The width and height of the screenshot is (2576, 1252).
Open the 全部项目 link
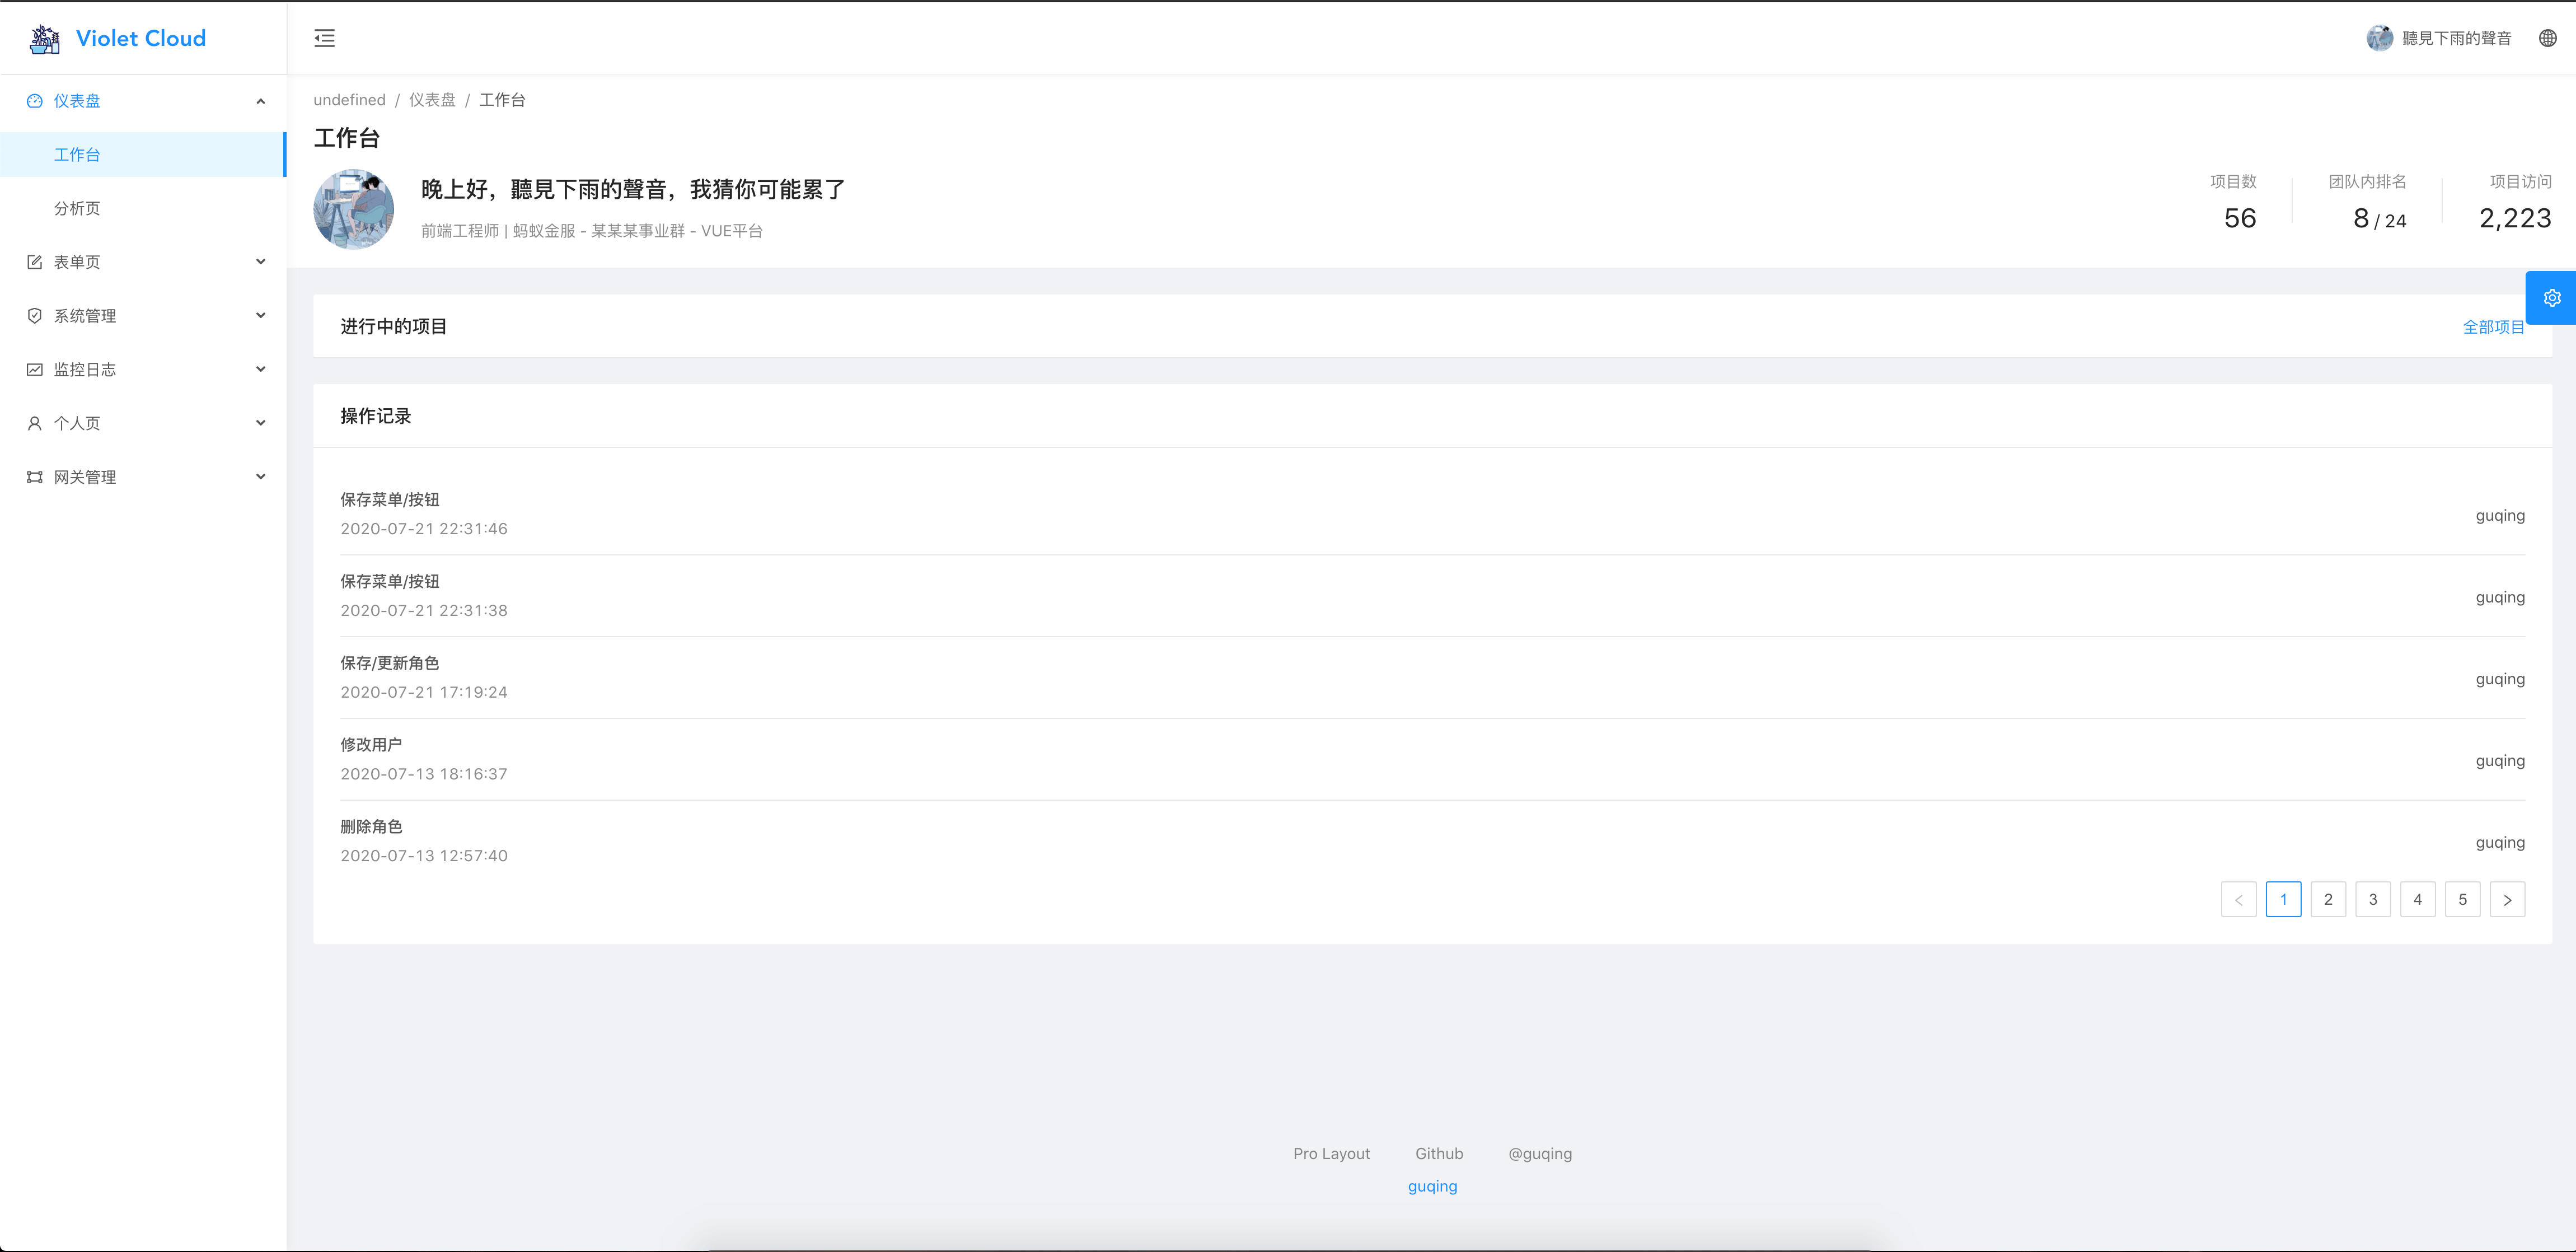click(2492, 327)
